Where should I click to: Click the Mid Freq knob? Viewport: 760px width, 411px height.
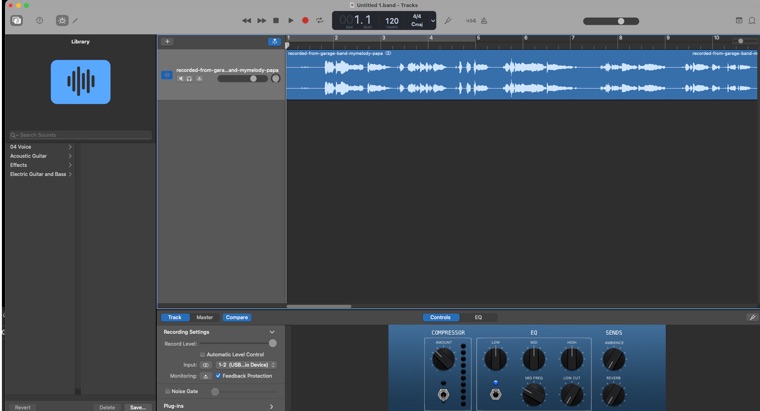tap(534, 395)
